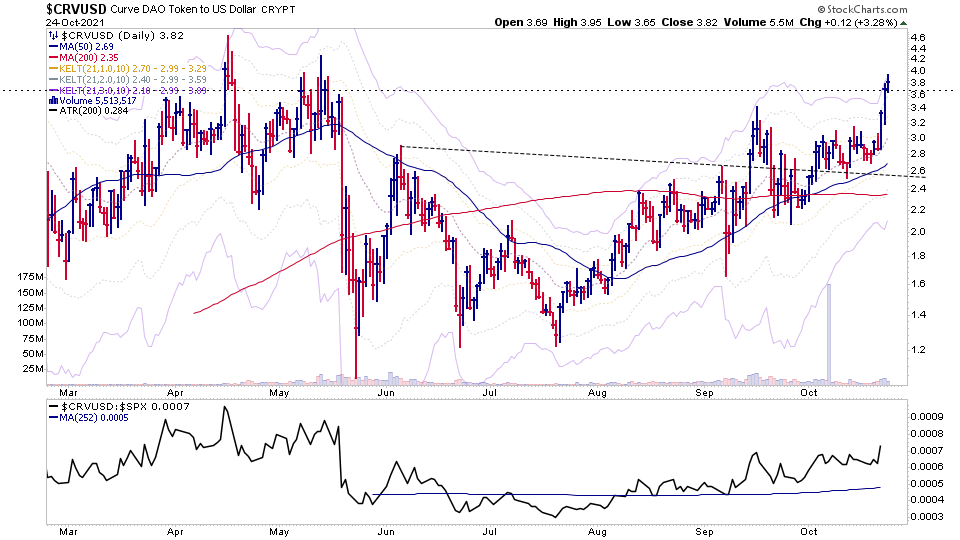Click the Chg +0.12 (+3.28%) value
960x540 pixels.
click(849, 23)
